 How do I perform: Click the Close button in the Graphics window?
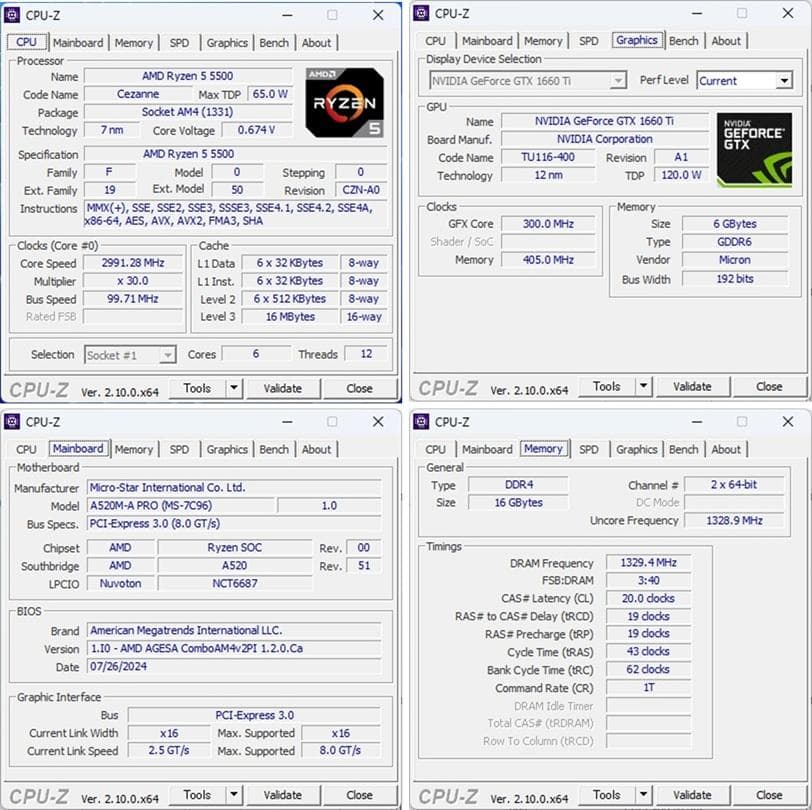click(x=770, y=386)
